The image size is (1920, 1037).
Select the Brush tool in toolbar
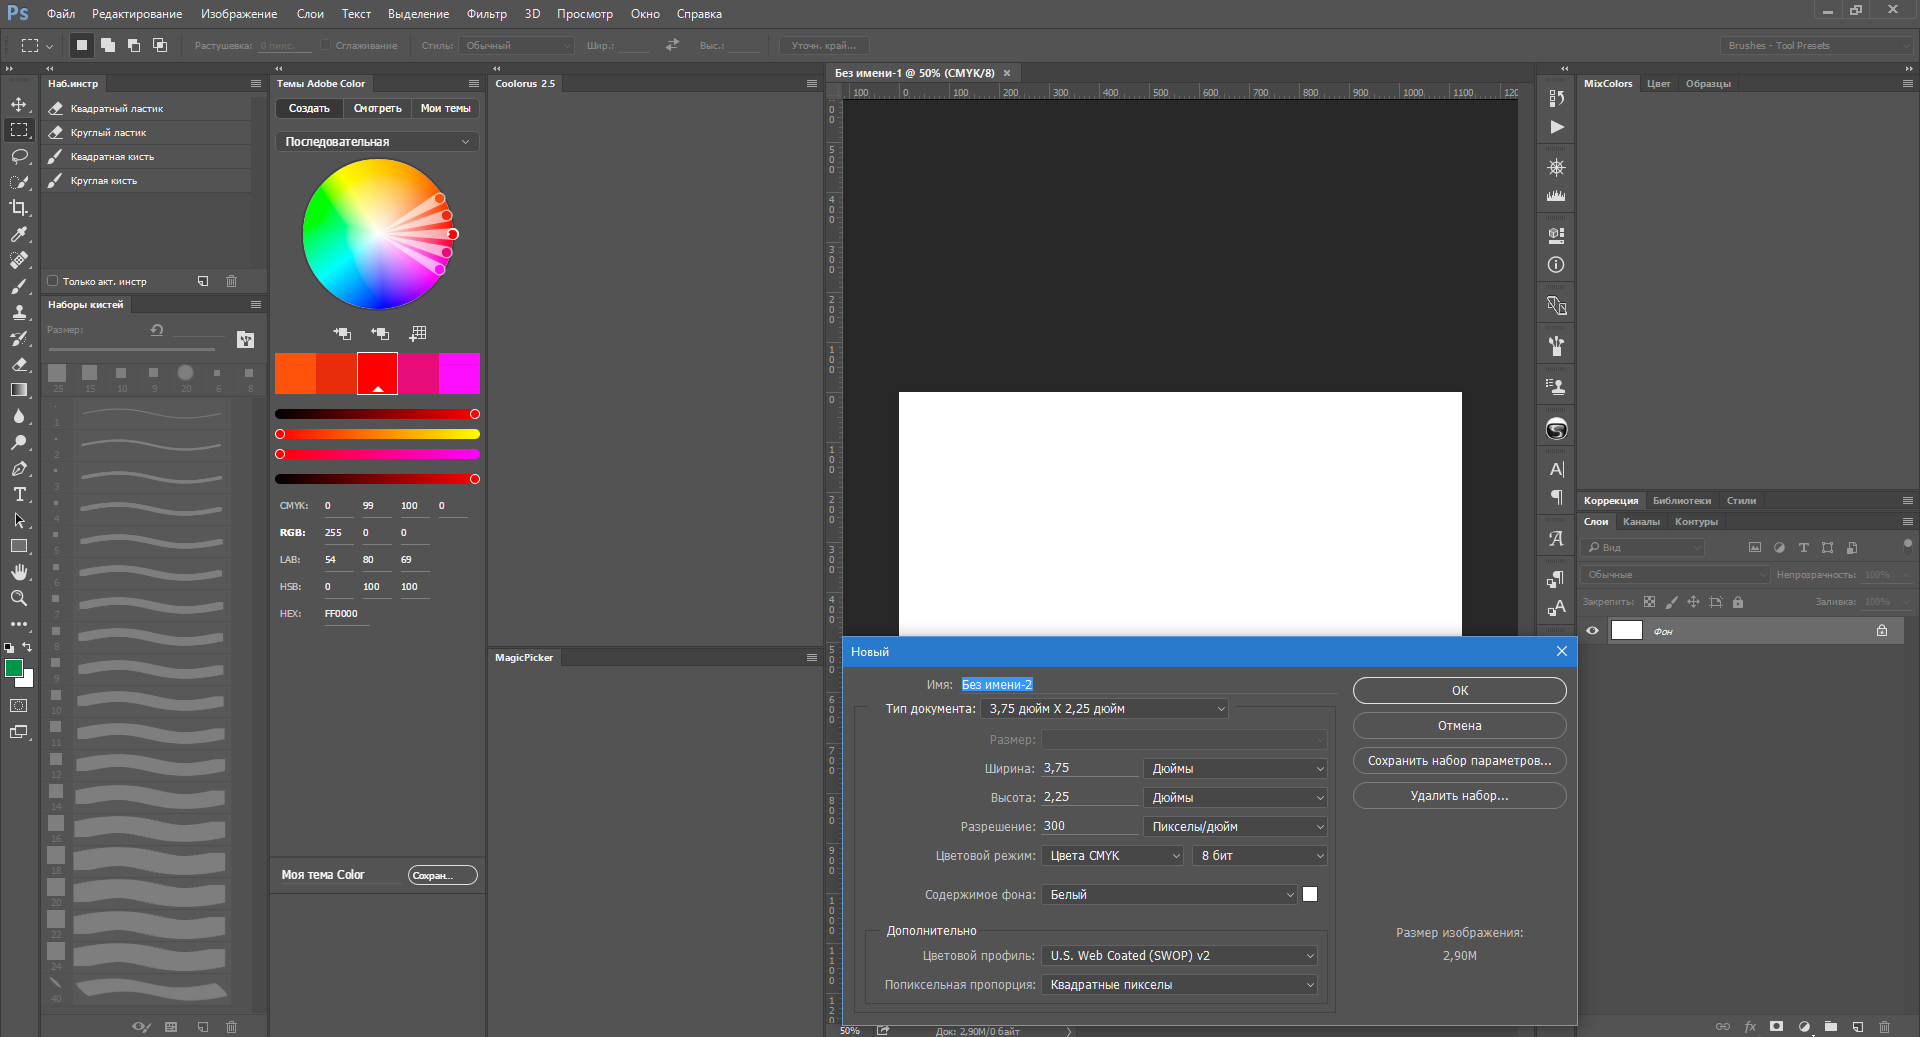coord(19,286)
